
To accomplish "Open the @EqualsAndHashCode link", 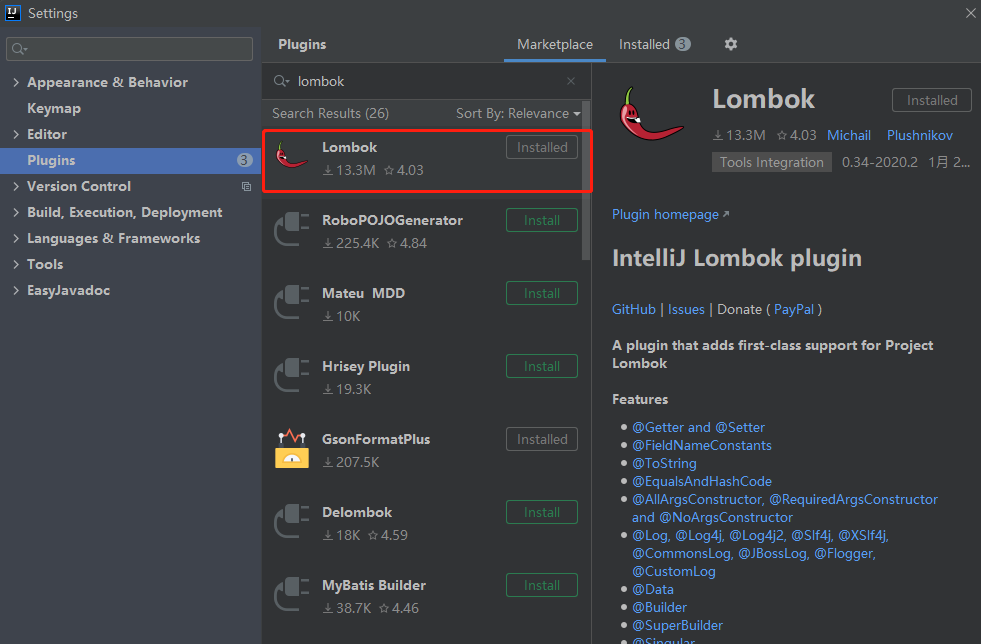I will (701, 481).
